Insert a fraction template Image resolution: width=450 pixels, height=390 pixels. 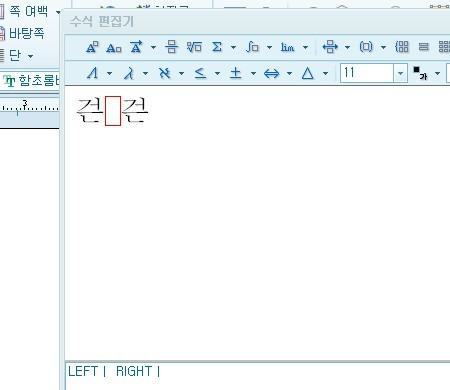(171, 47)
